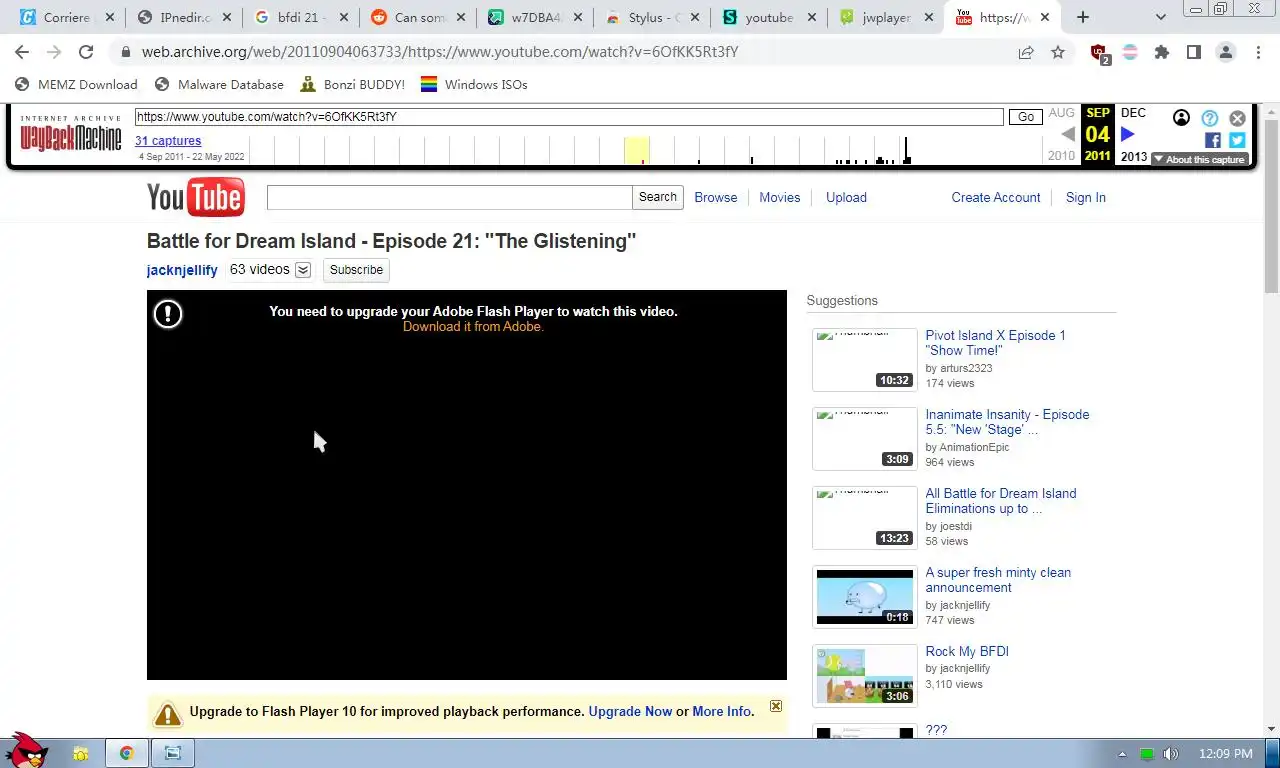Viewport: 1280px width, 768px height.
Task: Switch to the bfdi 21 Google tab
Action: (301, 17)
